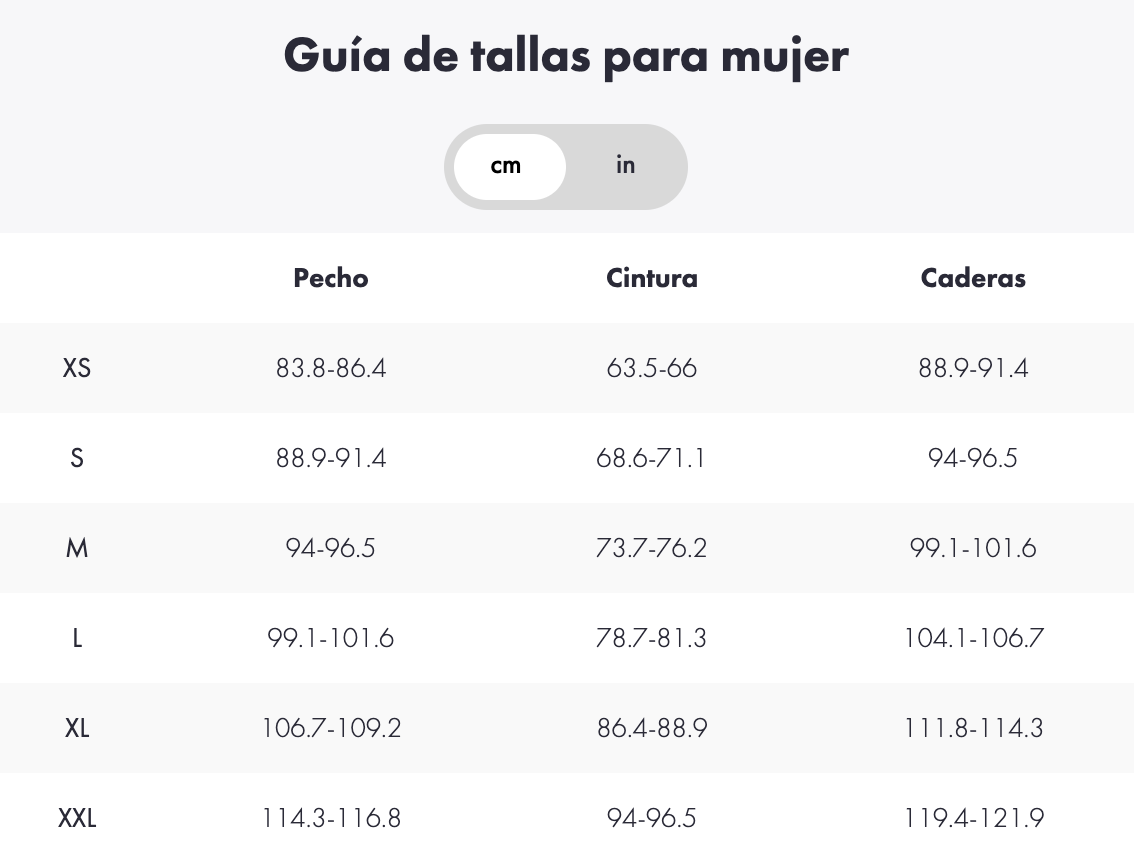The image size is (1134, 862).
Task: Click XS hips value 88.9-91.4
Action: pyautogui.click(x=973, y=368)
